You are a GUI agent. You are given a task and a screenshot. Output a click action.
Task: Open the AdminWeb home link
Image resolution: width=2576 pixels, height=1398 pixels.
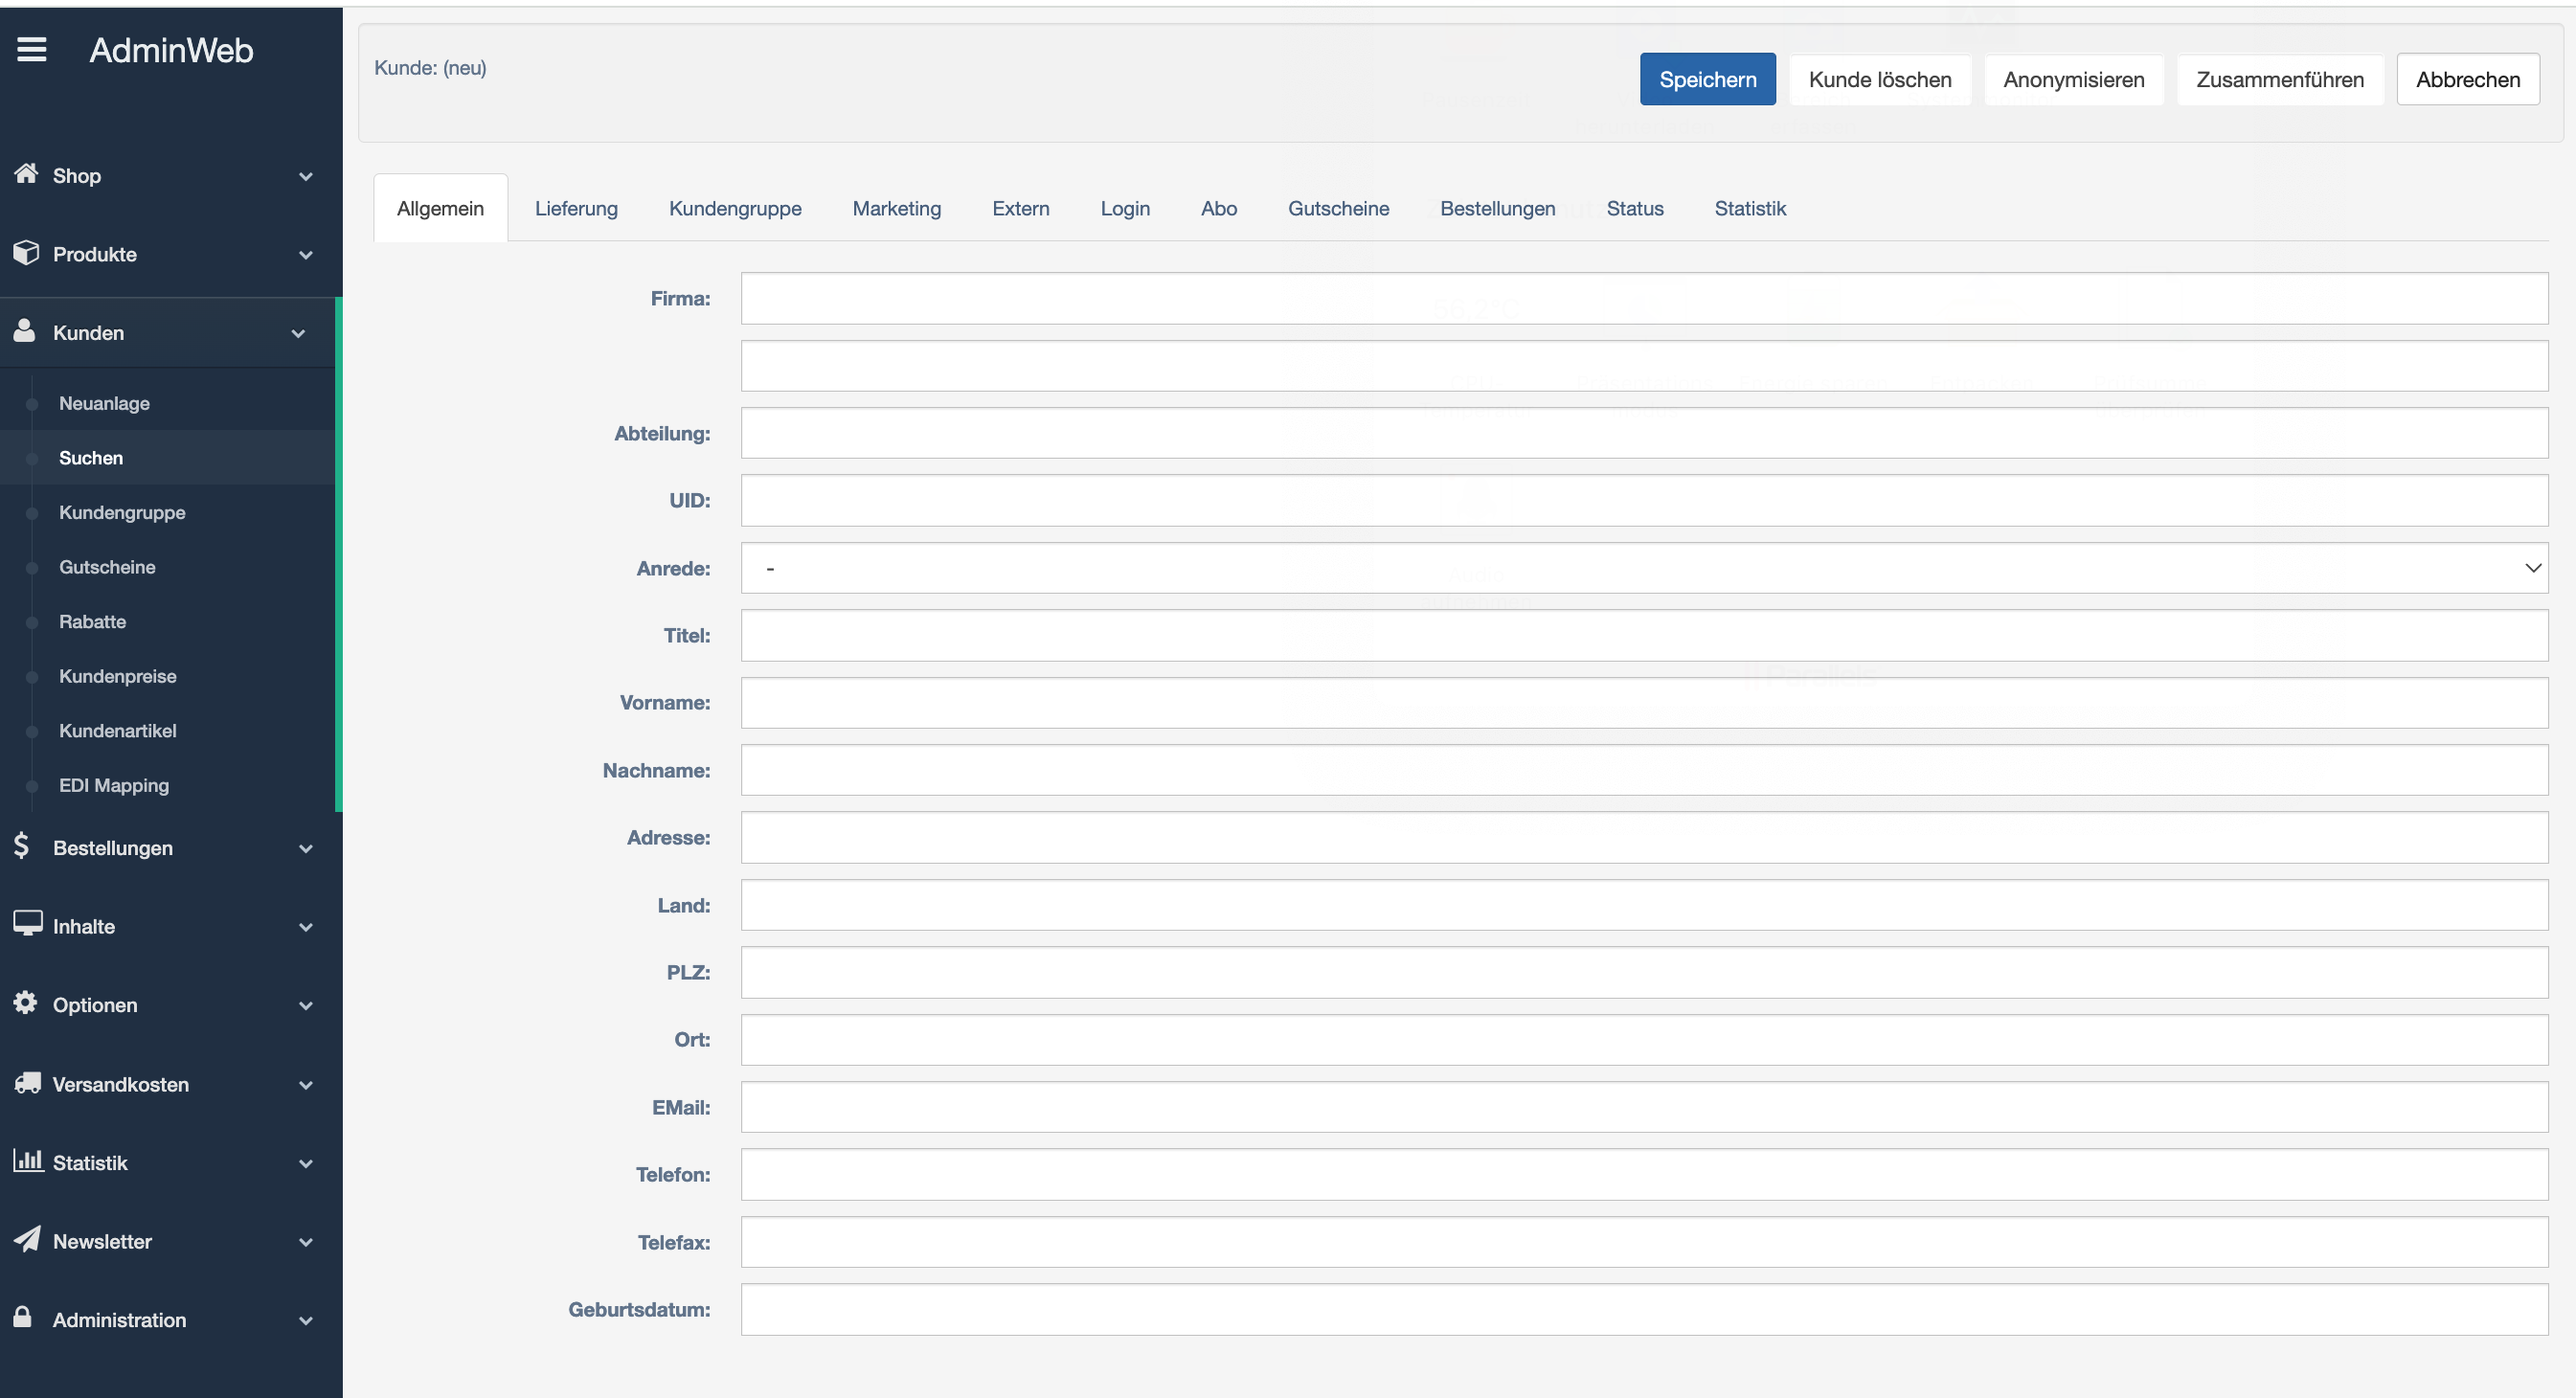pyautogui.click(x=171, y=50)
